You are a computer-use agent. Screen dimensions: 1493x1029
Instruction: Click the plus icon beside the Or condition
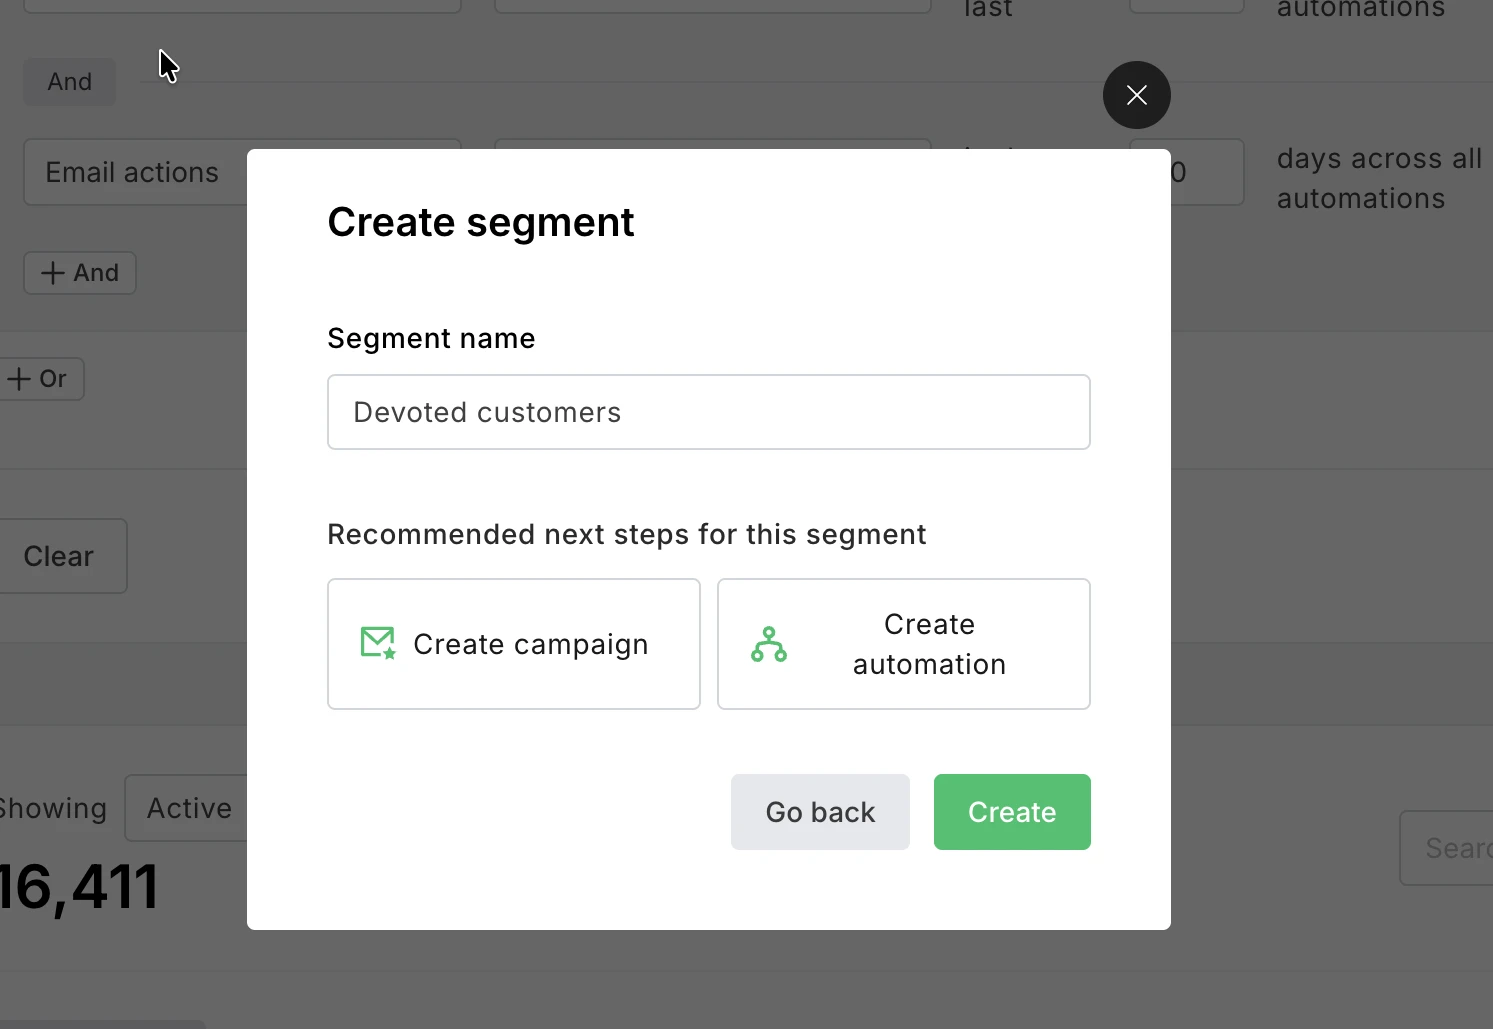[18, 378]
